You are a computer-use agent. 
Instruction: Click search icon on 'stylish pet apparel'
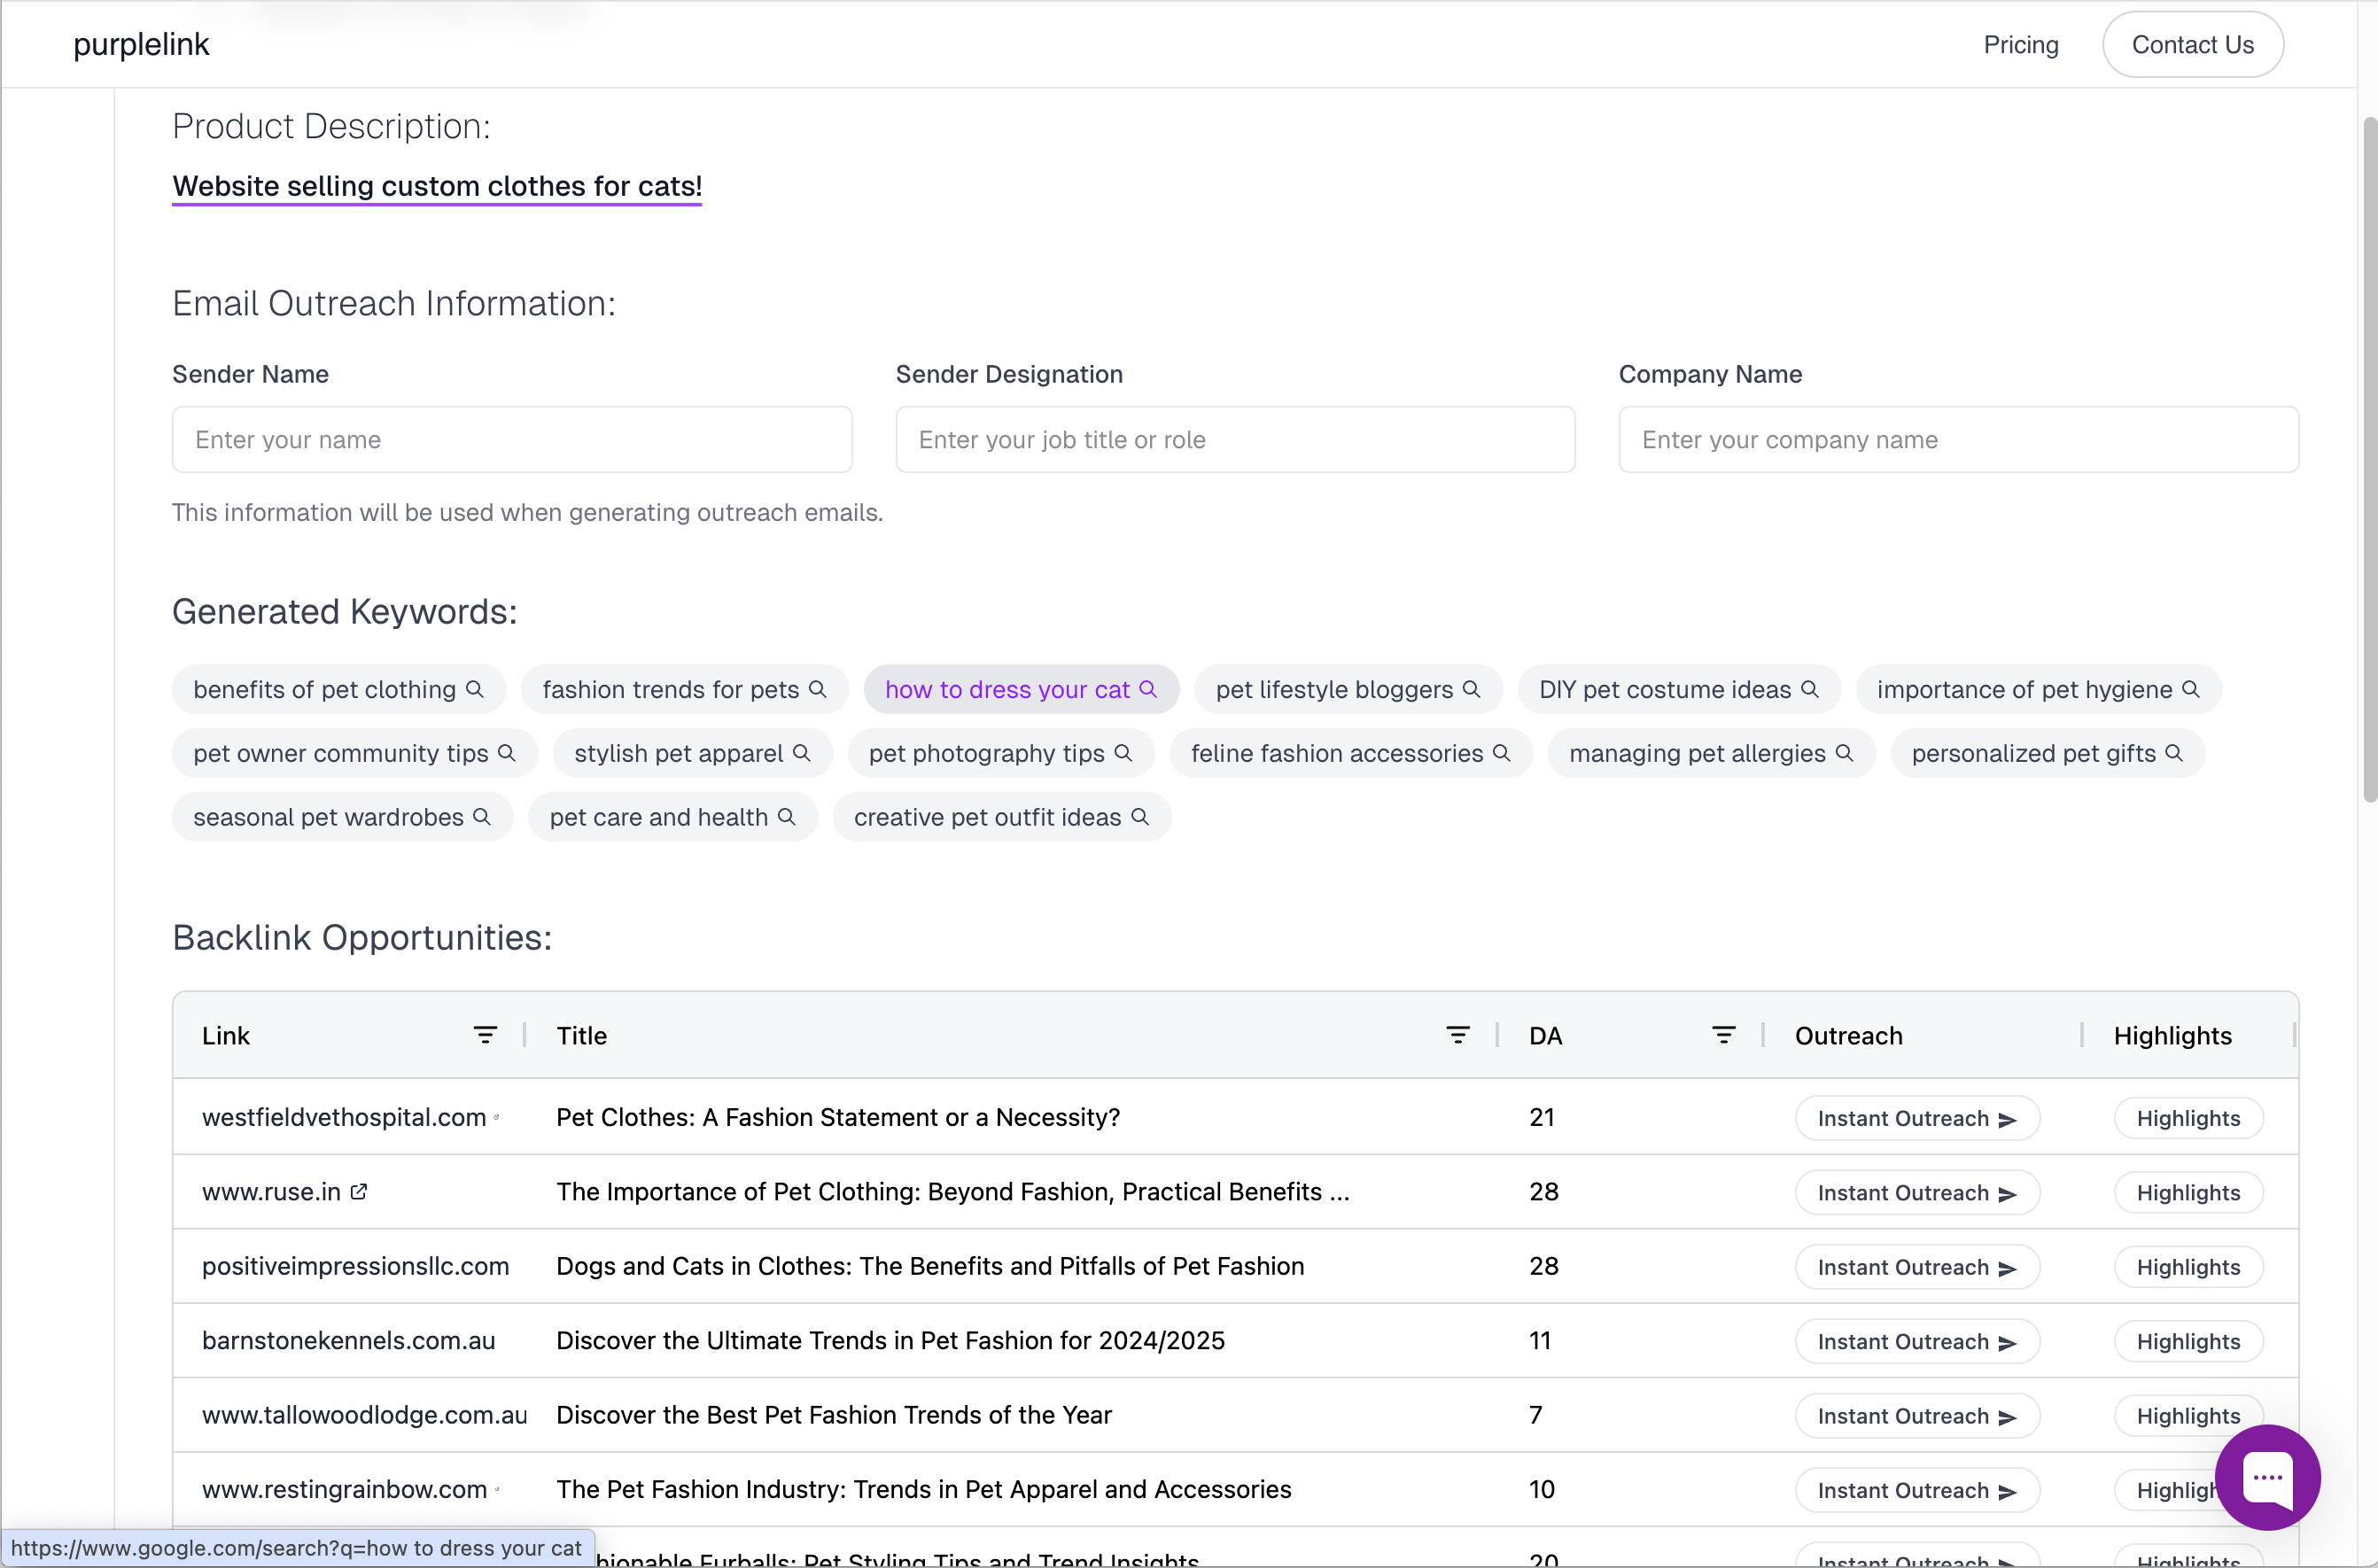[x=802, y=753]
